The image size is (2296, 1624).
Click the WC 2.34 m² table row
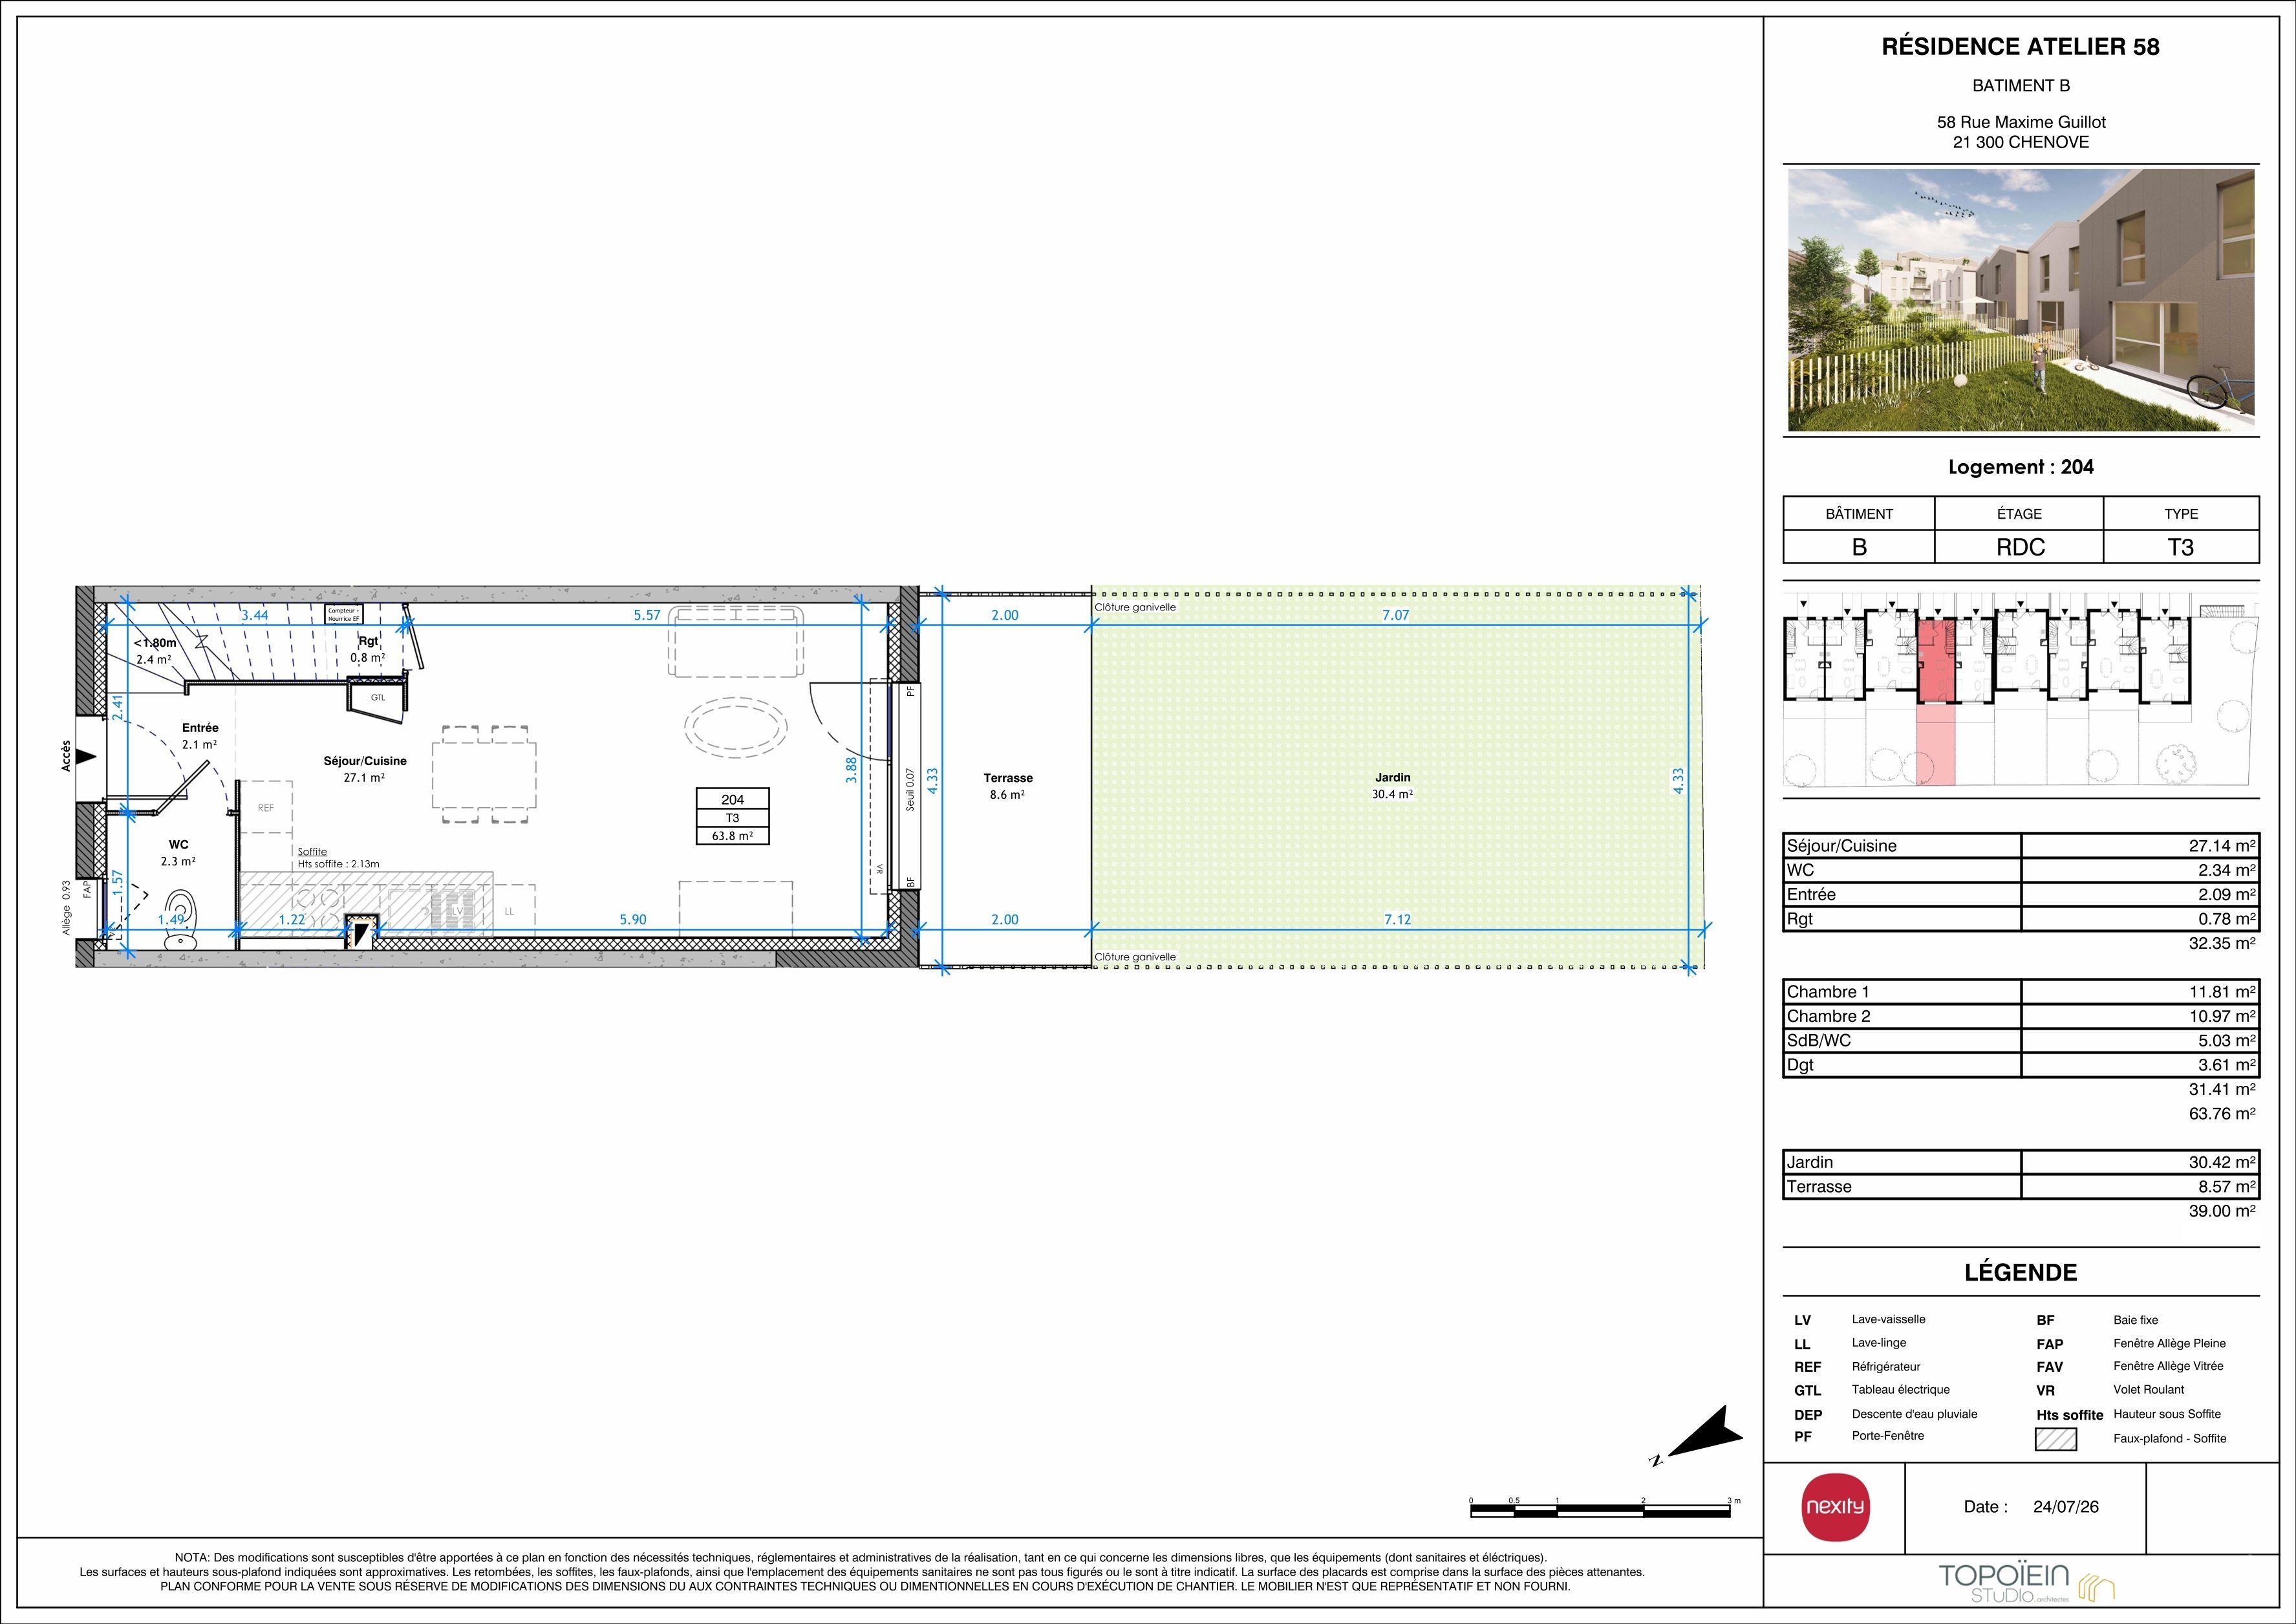[x=2020, y=870]
